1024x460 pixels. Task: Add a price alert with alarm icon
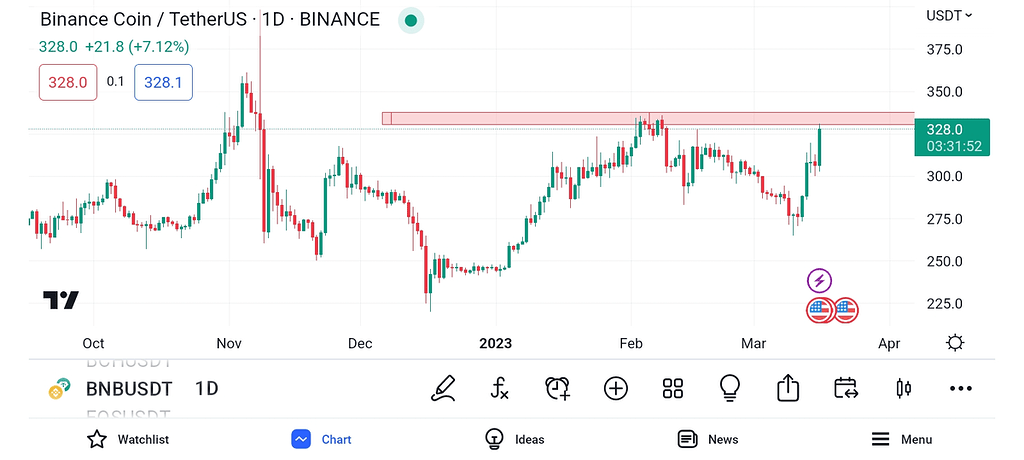pyautogui.click(x=557, y=388)
